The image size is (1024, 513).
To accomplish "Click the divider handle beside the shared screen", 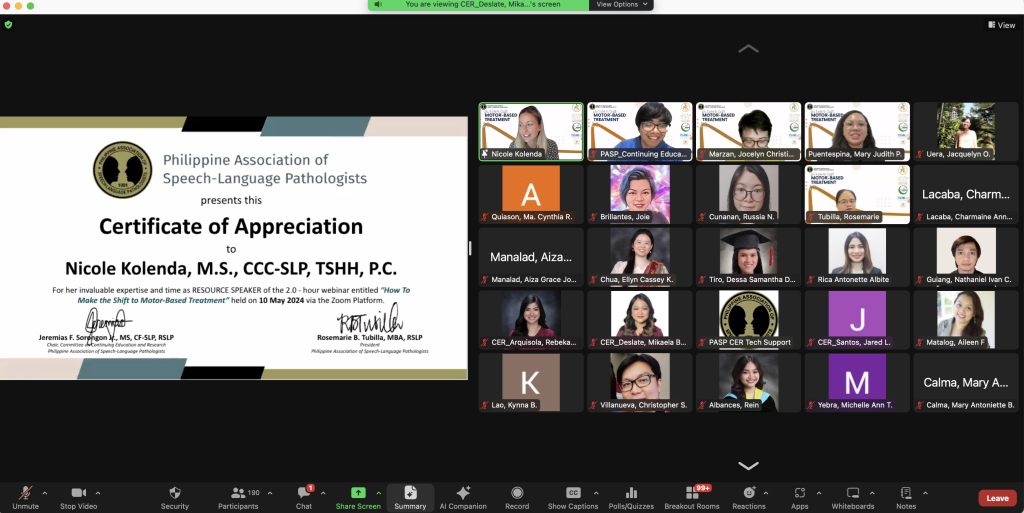I will tap(470, 248).
